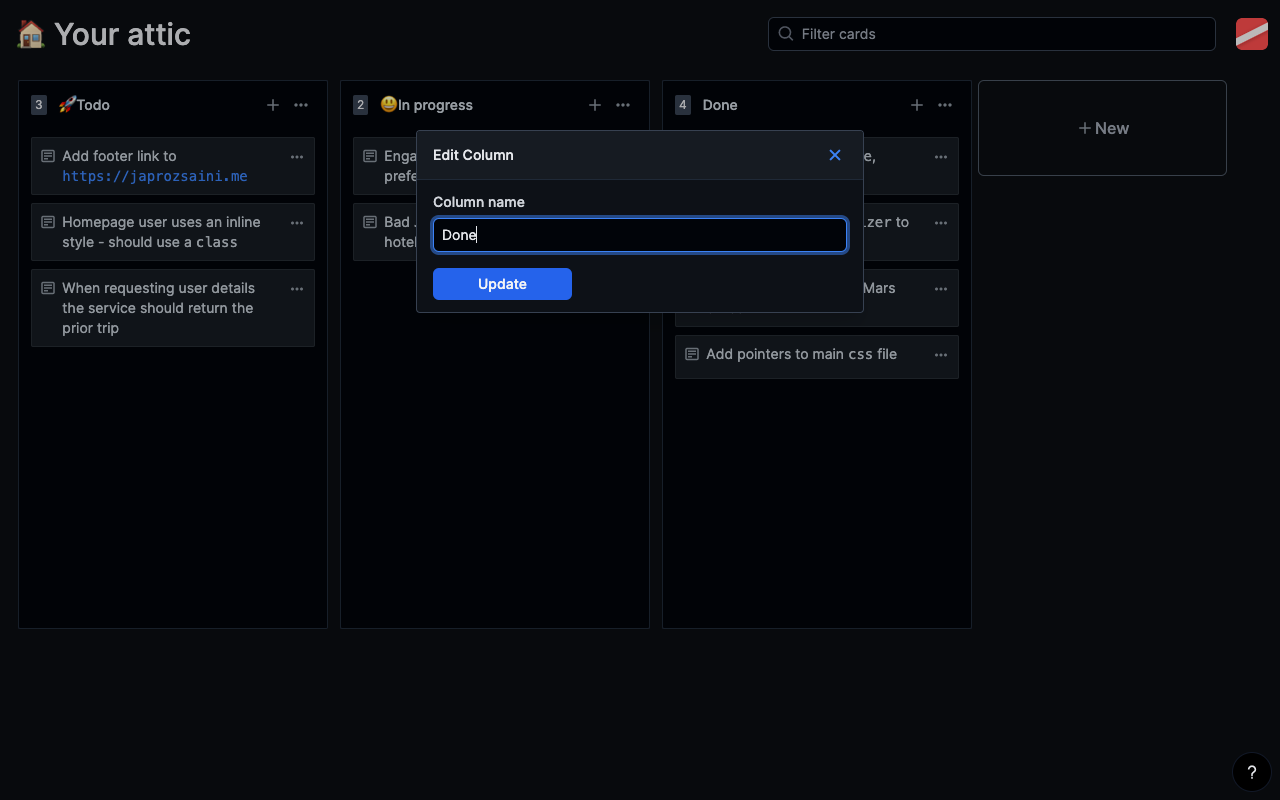Add a card to the In progress column
The image size is (1280, 800).
595,105
